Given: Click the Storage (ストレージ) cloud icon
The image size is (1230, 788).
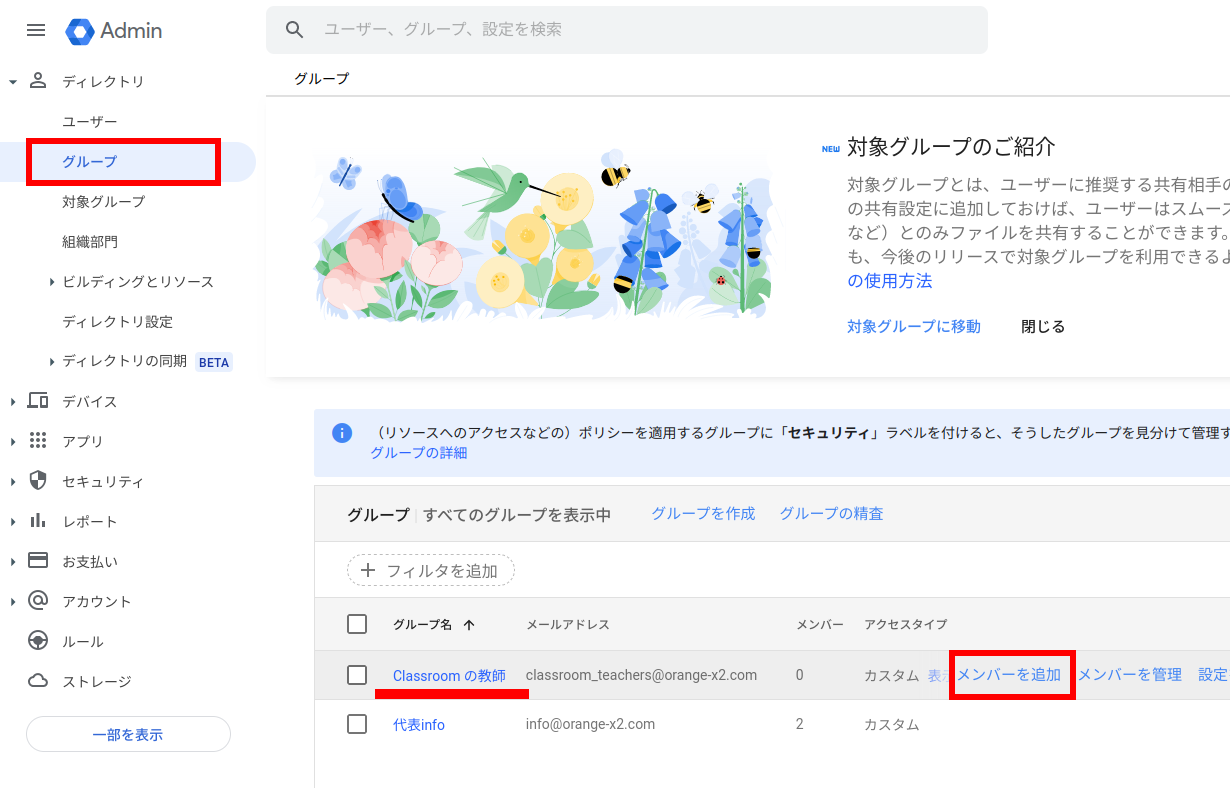Looking at the screenshot, I should 38,681.
